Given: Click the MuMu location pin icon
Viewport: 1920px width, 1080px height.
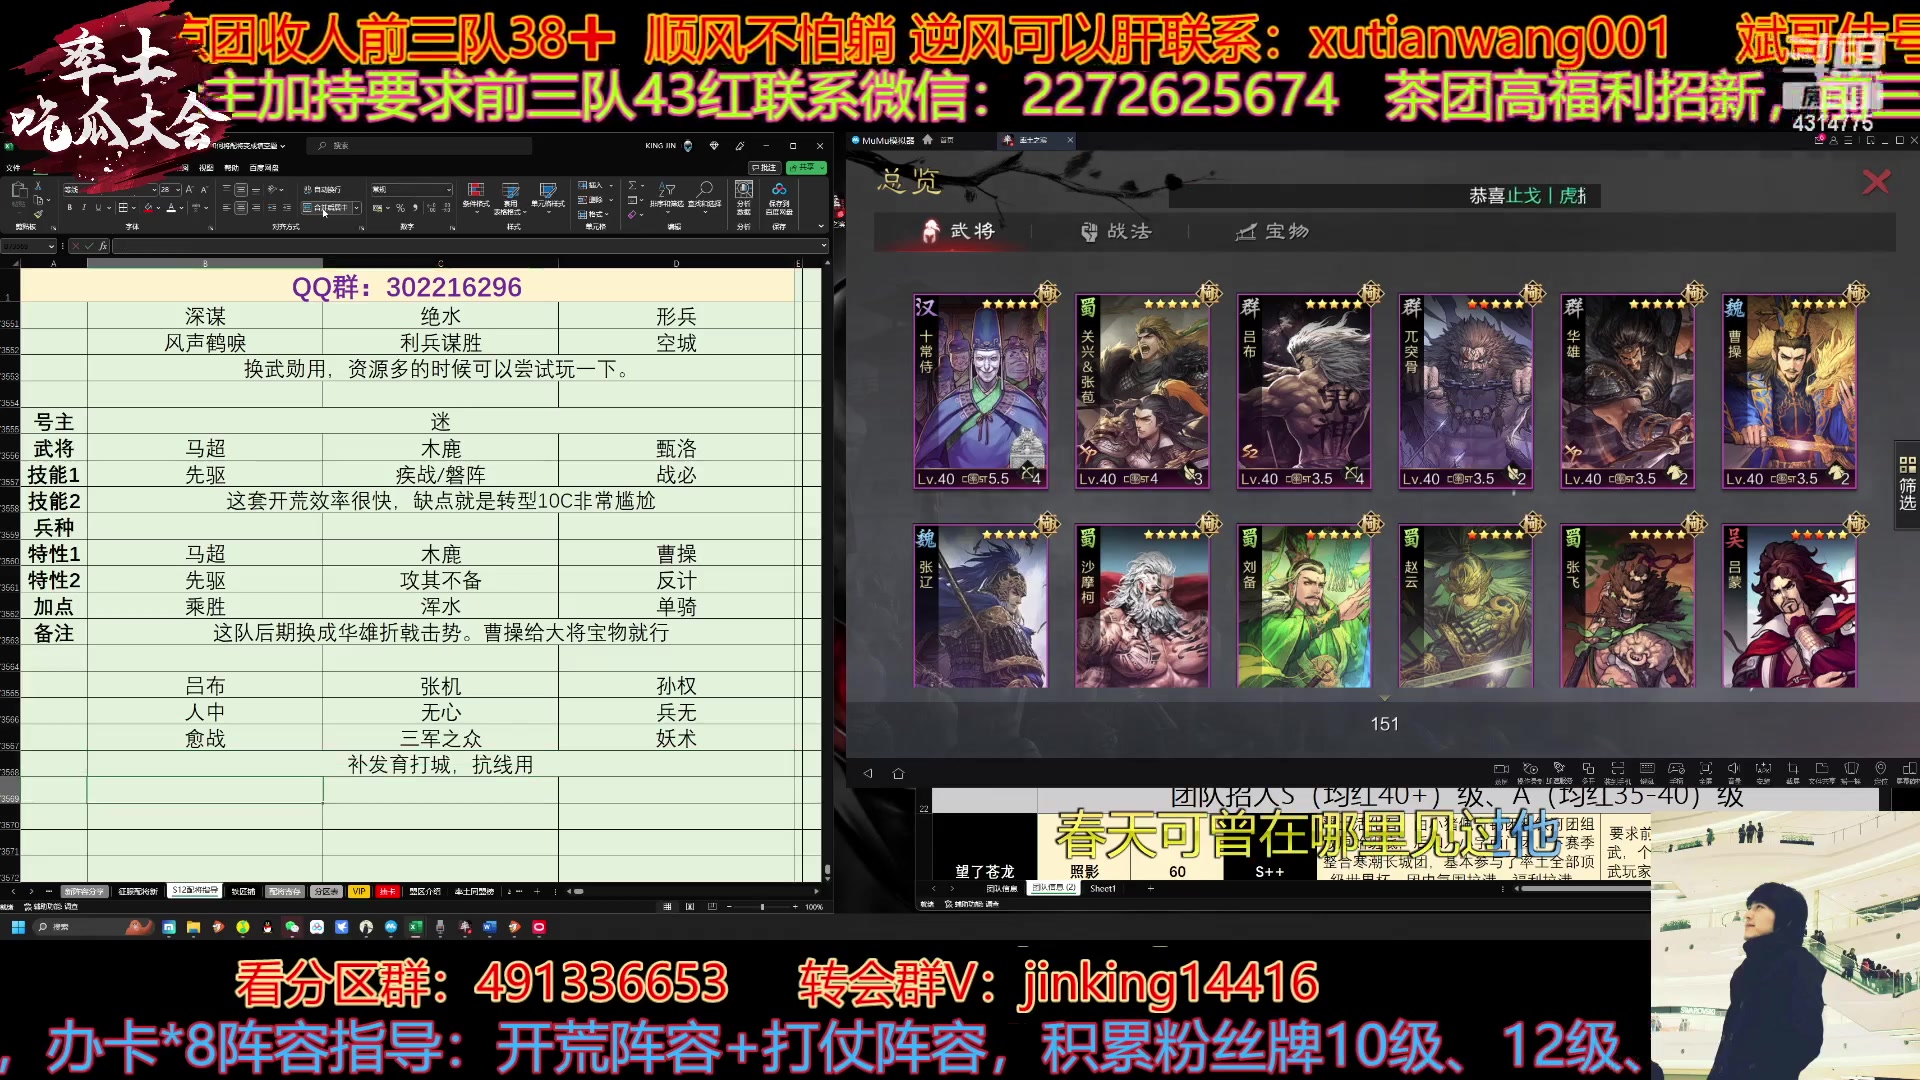Looking at the screenshot, I should pyautogui.click(x=1881, y=768).
